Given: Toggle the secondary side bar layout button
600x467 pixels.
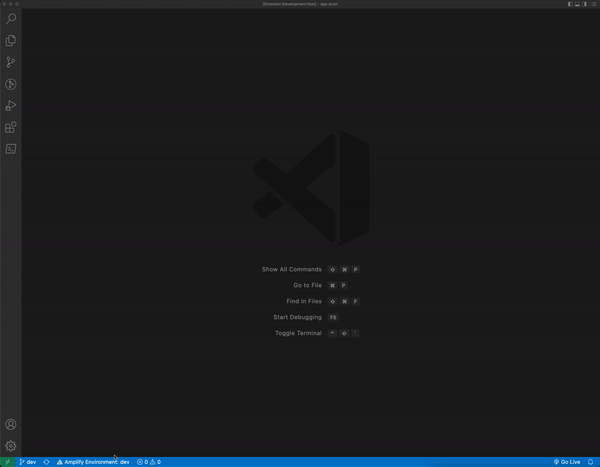Looking at the screenshot, I should click(585, 4).
